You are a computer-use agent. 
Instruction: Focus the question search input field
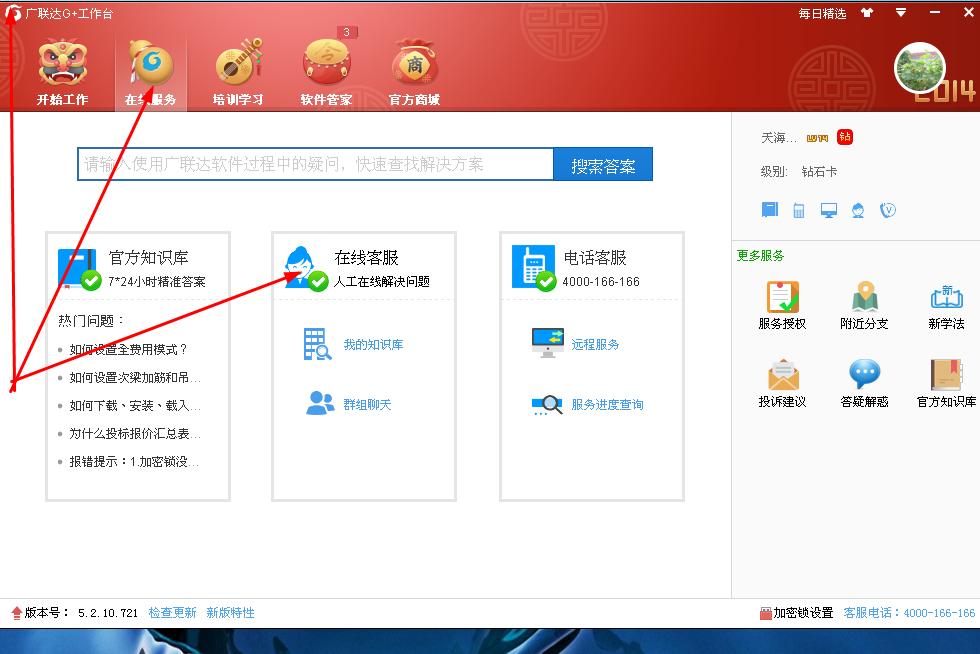click(x=316, y=164)
